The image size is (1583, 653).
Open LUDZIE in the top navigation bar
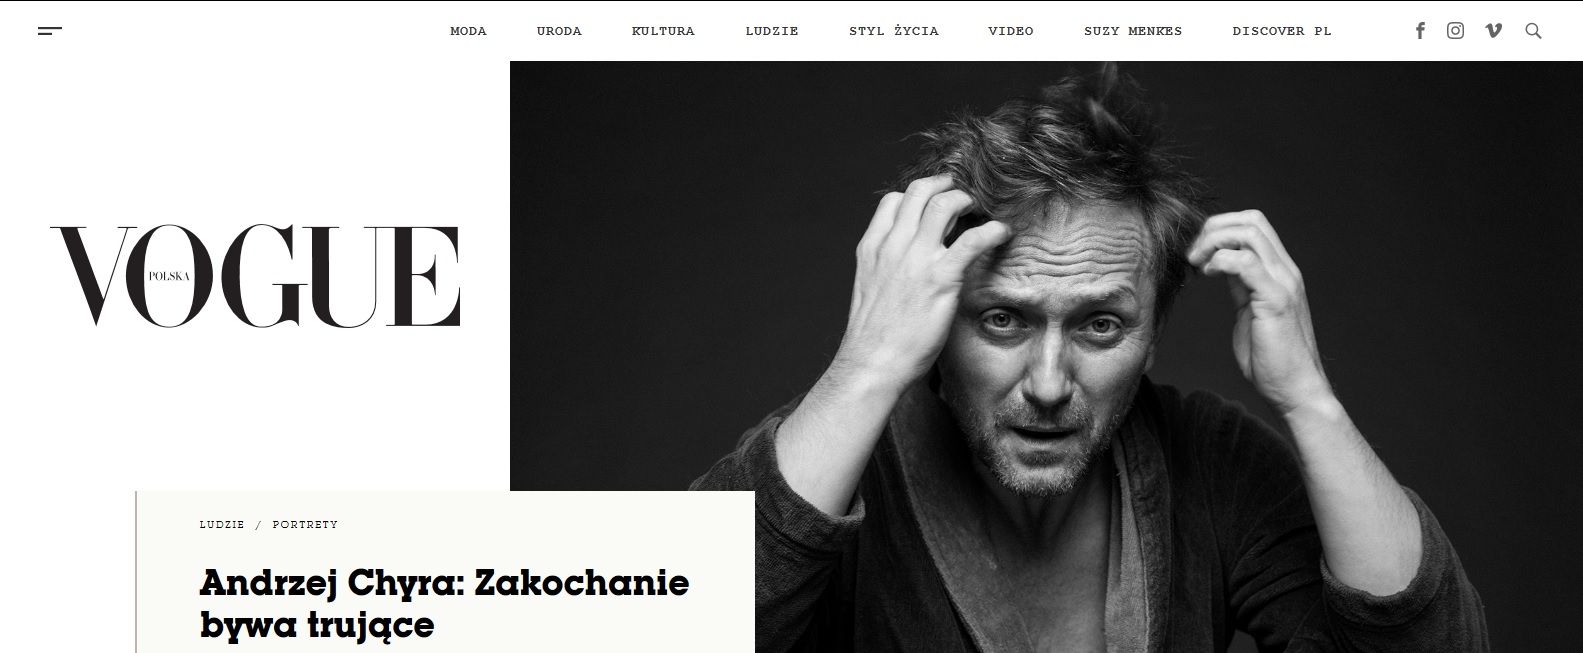click(x=772, y=31)
